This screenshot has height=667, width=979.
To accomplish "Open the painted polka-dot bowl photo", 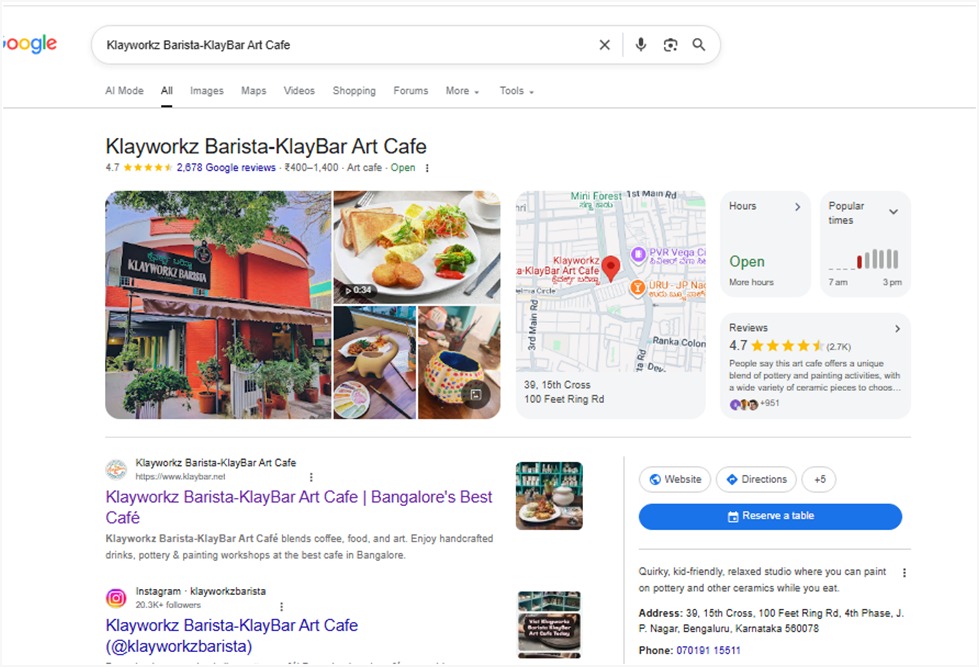I will point(459,362).
